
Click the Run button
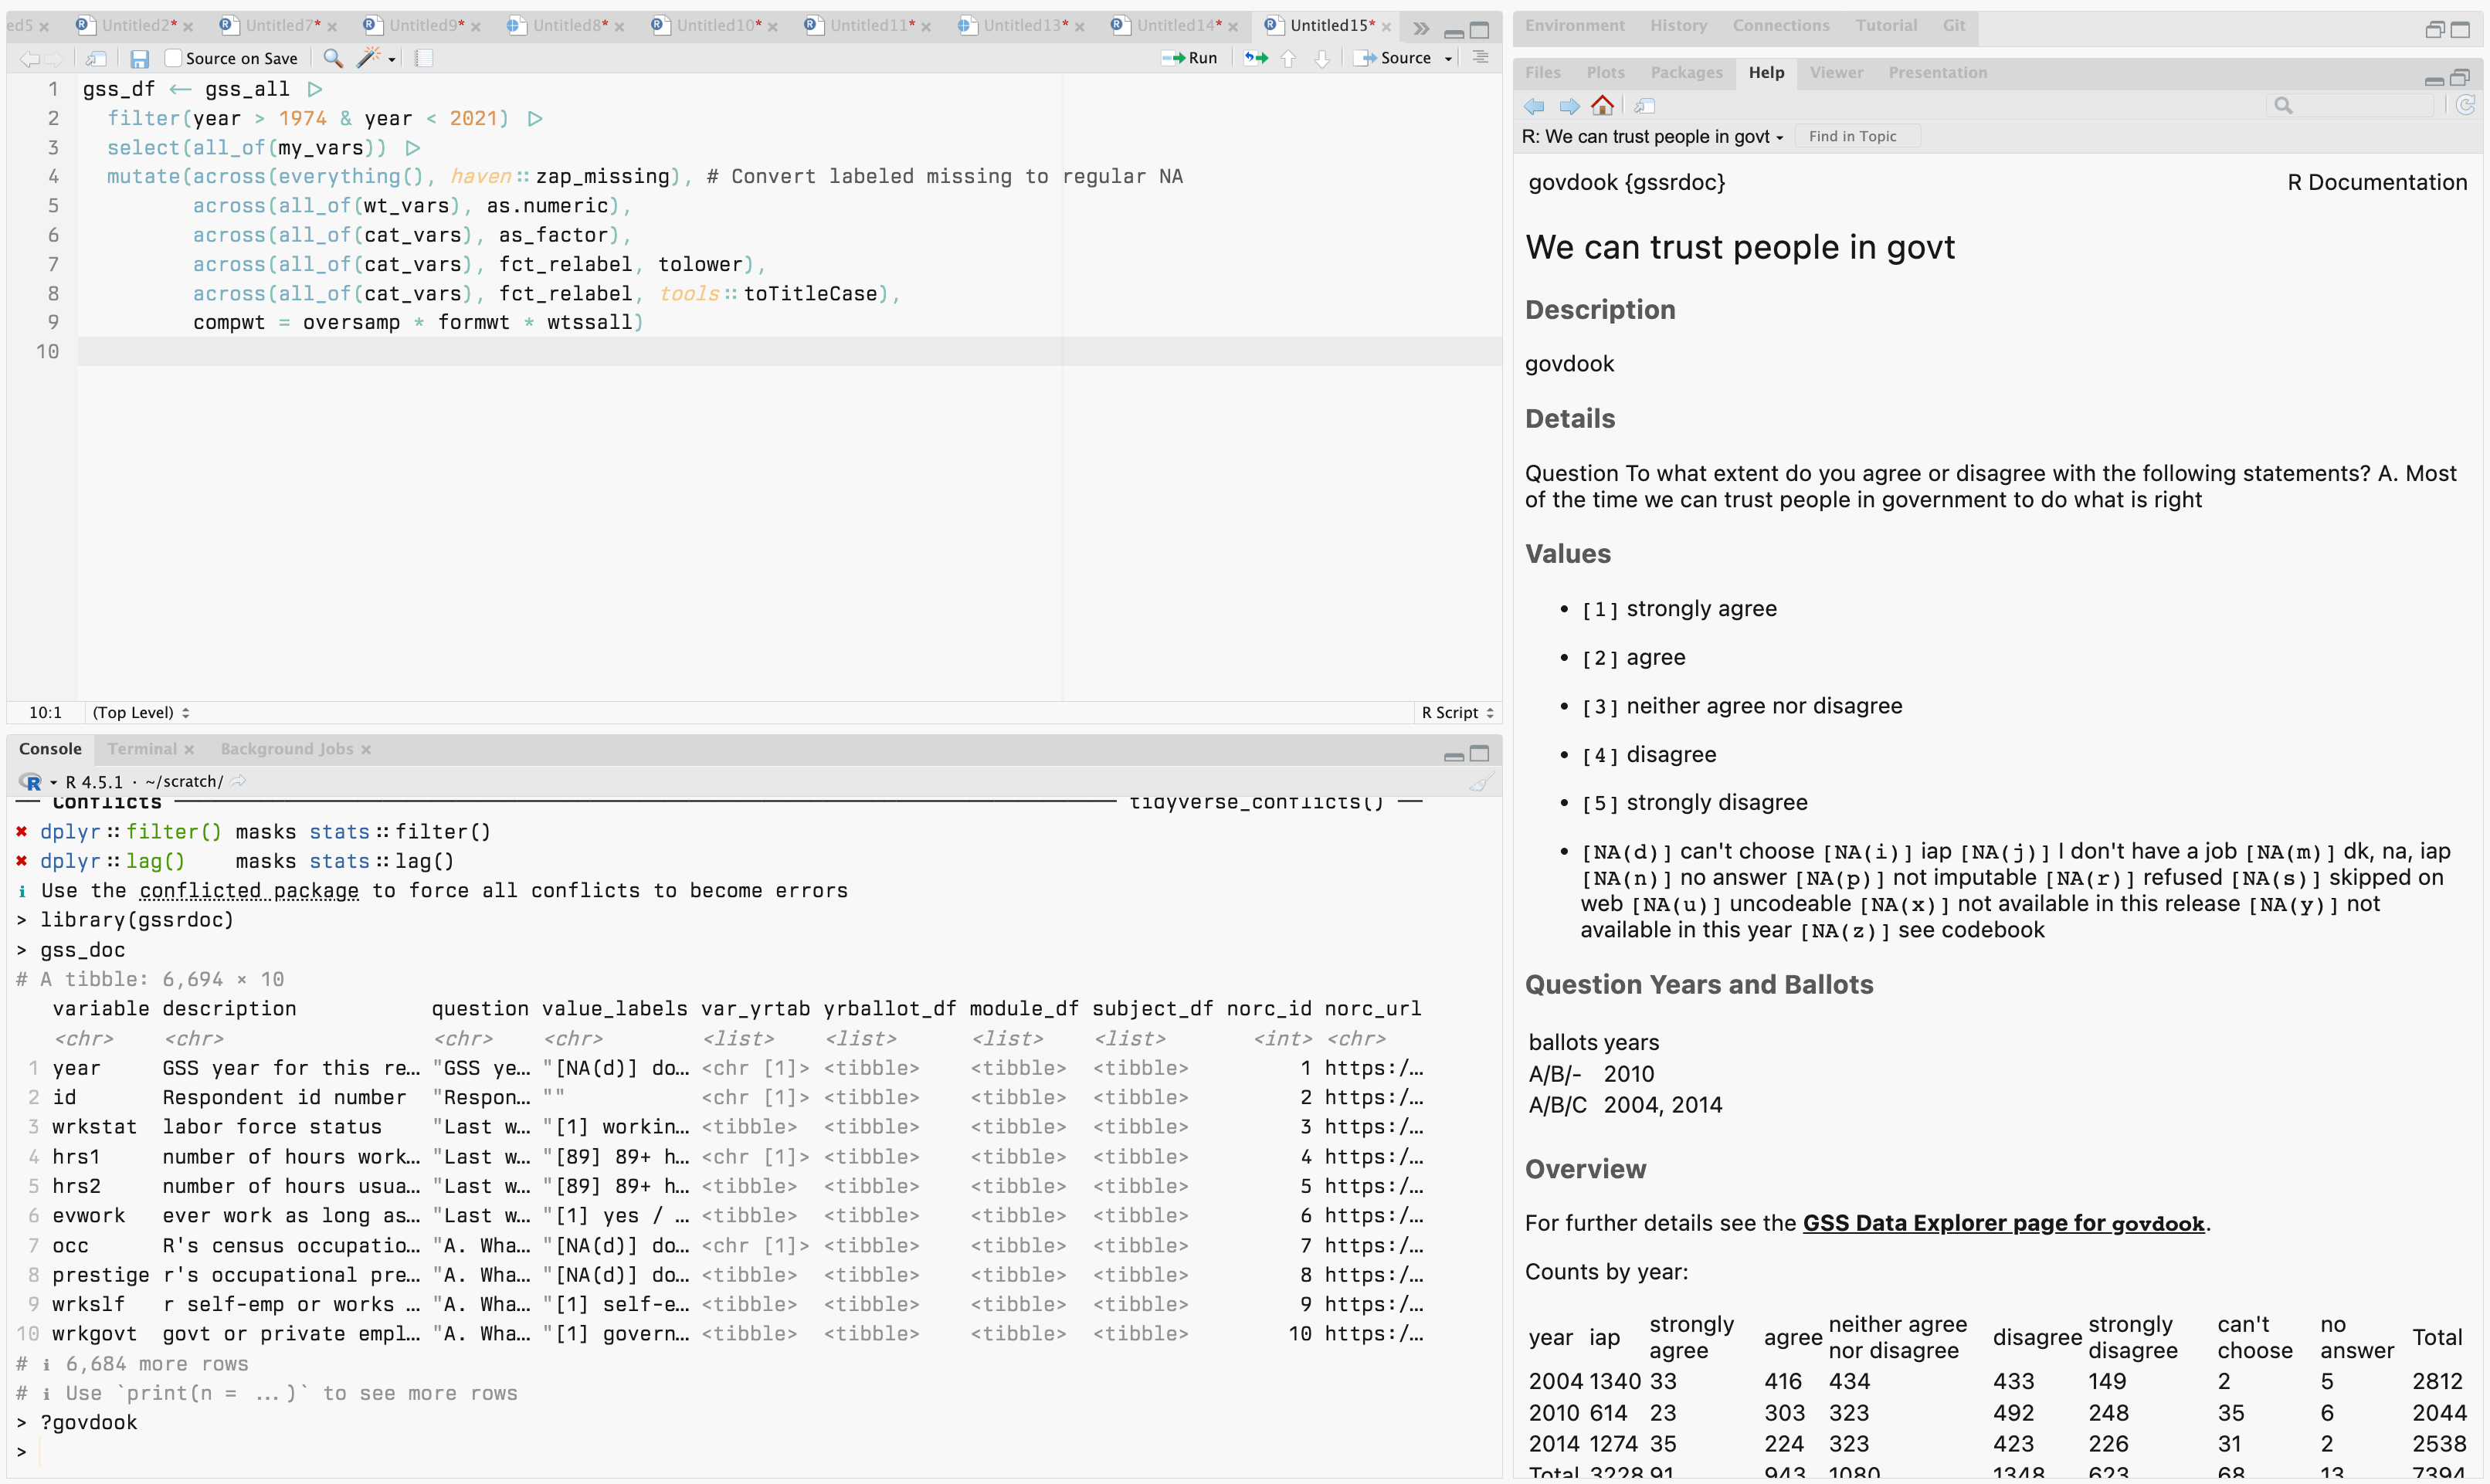click(1190, 59)
